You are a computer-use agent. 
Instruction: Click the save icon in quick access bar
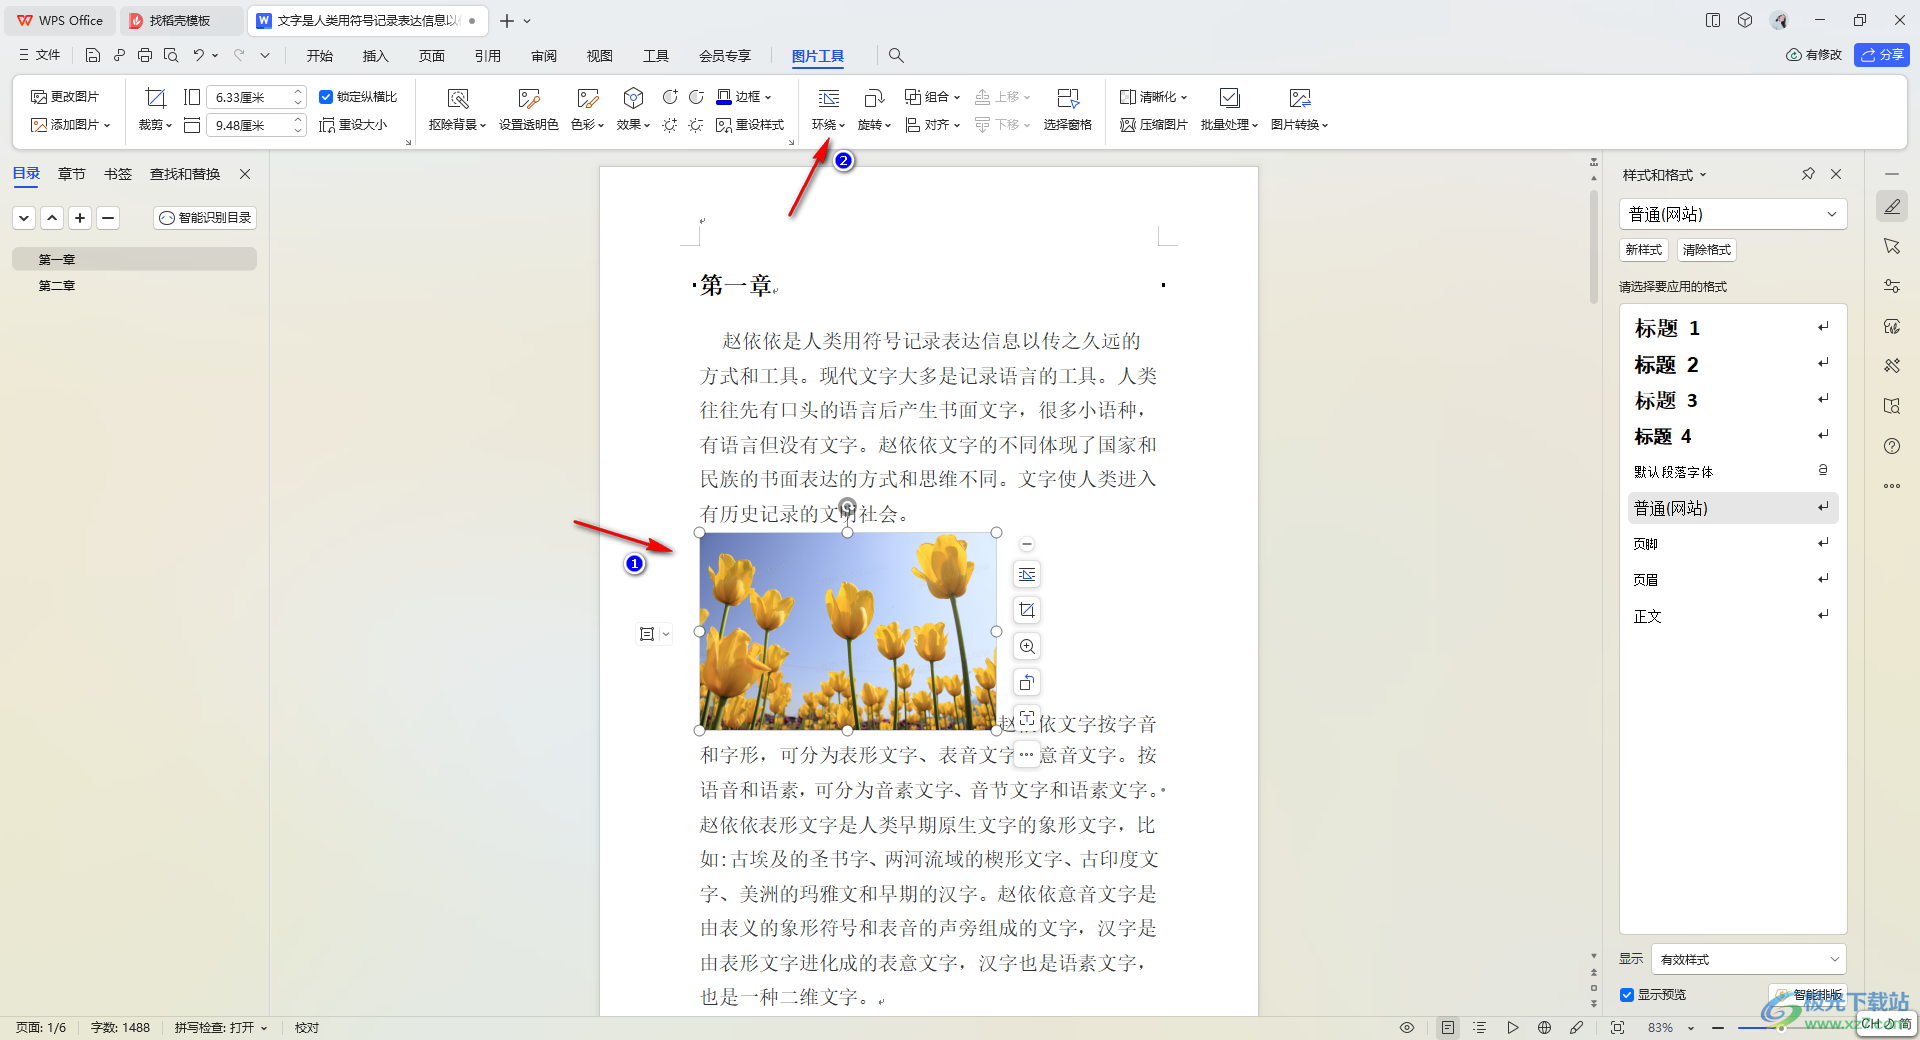point(93,55)
